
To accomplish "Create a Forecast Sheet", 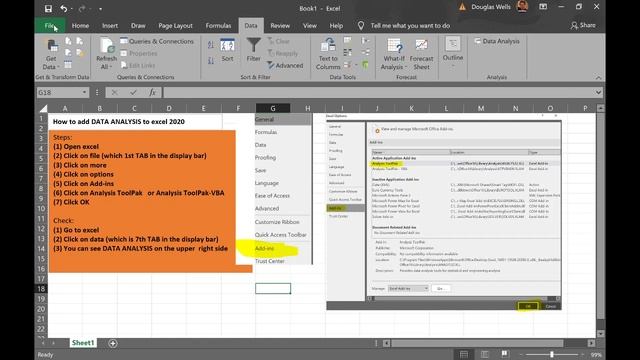I will [422, 54].
